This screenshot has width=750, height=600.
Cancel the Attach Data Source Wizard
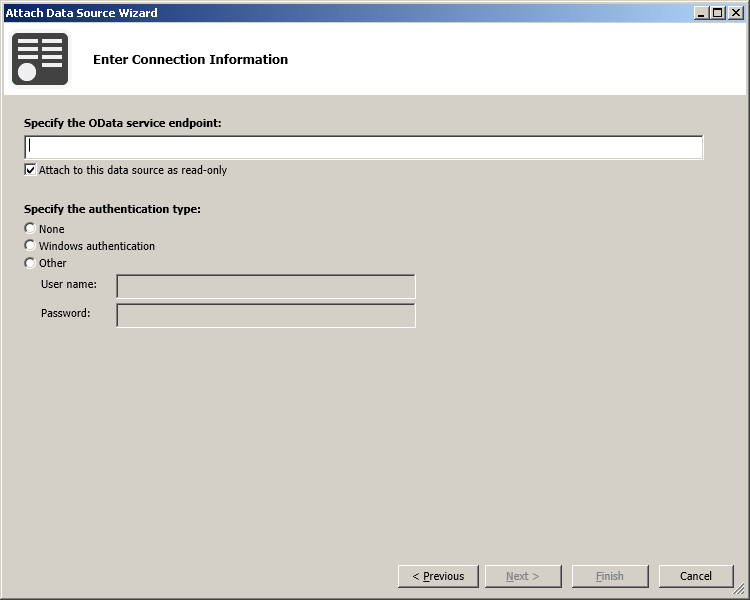(695, 576)
